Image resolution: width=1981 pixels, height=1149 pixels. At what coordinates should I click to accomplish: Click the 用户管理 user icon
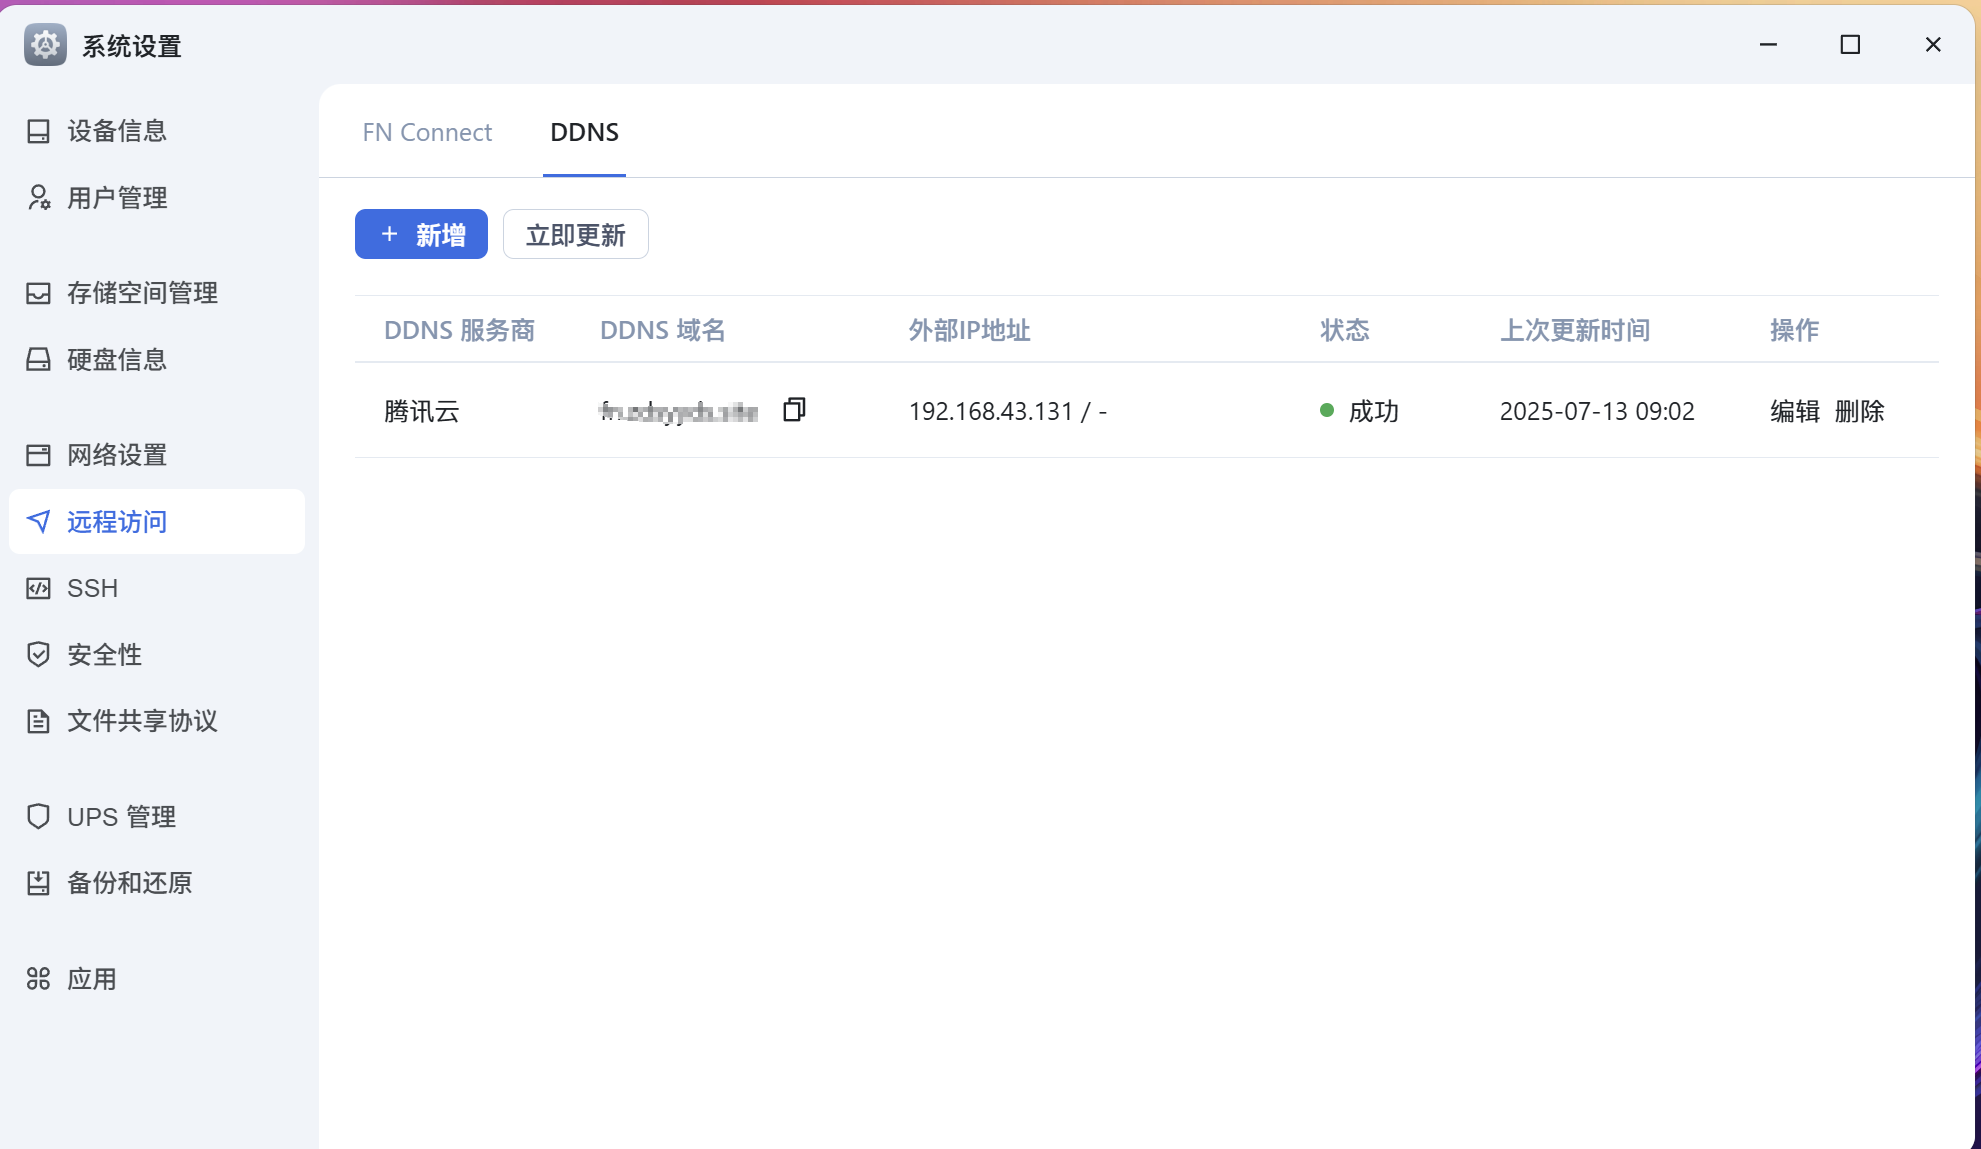pyautogui.click(x=38, y=198)
